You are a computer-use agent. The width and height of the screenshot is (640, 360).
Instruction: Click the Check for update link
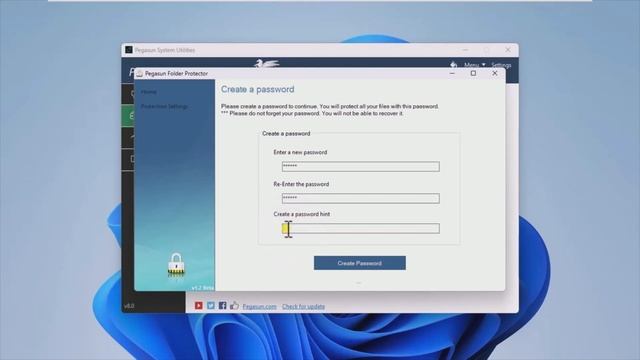pos(303,306)
